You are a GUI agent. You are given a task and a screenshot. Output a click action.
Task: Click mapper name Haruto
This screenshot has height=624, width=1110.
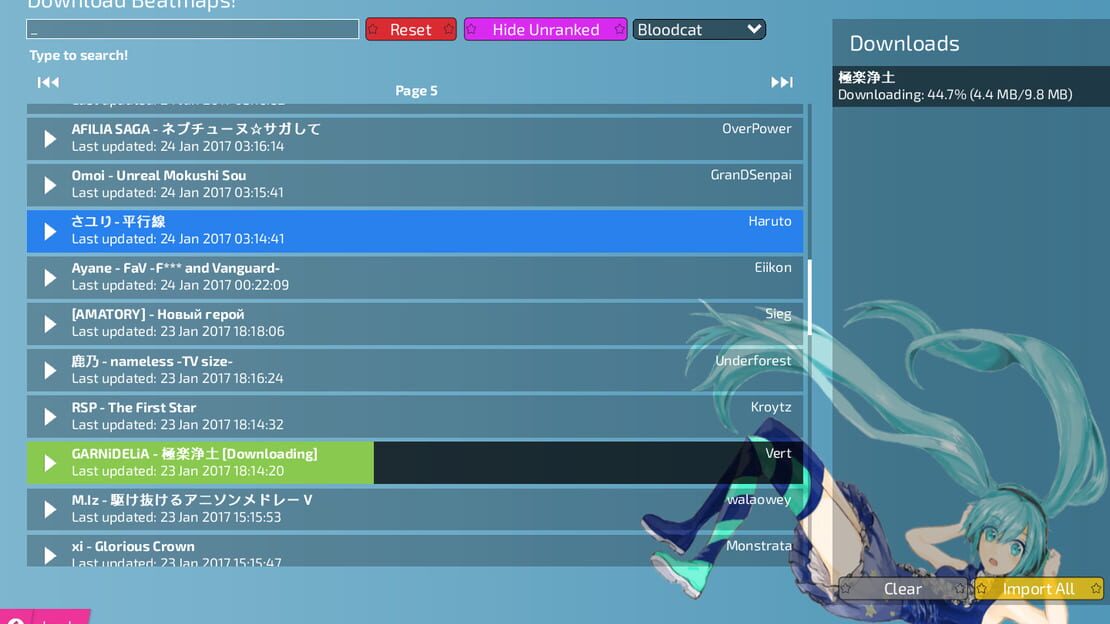pos(770,221)
